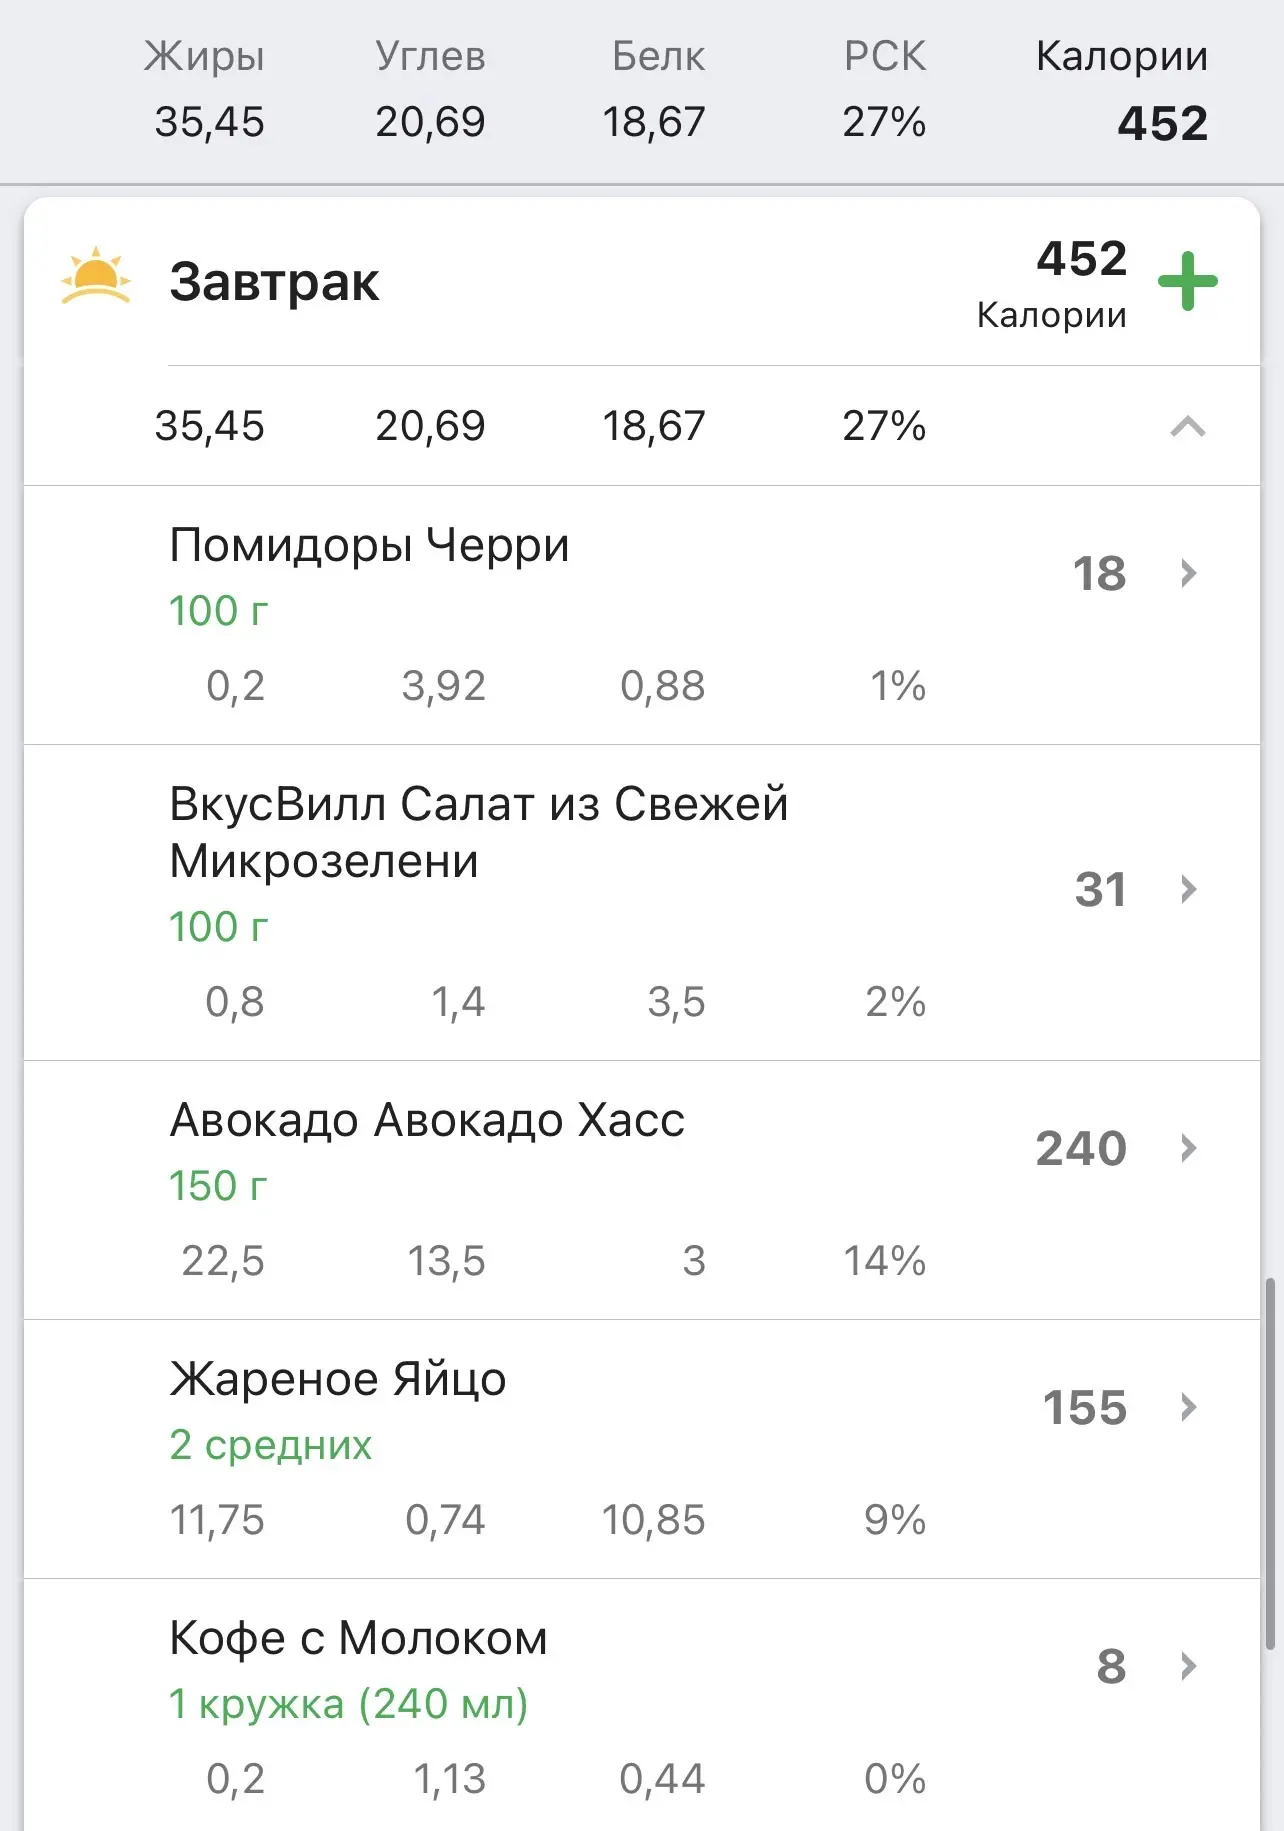Open ВкусВилл Салат details arrow

[1188, 889]
